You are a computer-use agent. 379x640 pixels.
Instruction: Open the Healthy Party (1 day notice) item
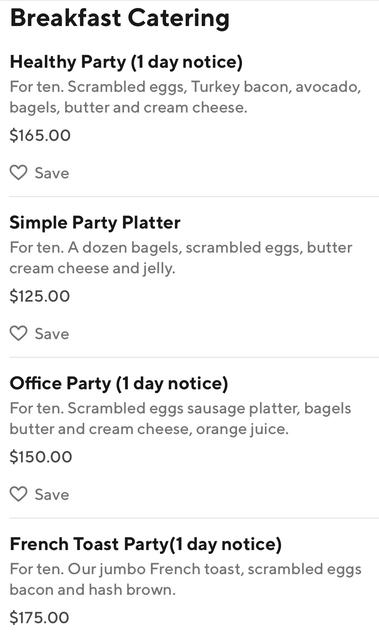point(126,62)
